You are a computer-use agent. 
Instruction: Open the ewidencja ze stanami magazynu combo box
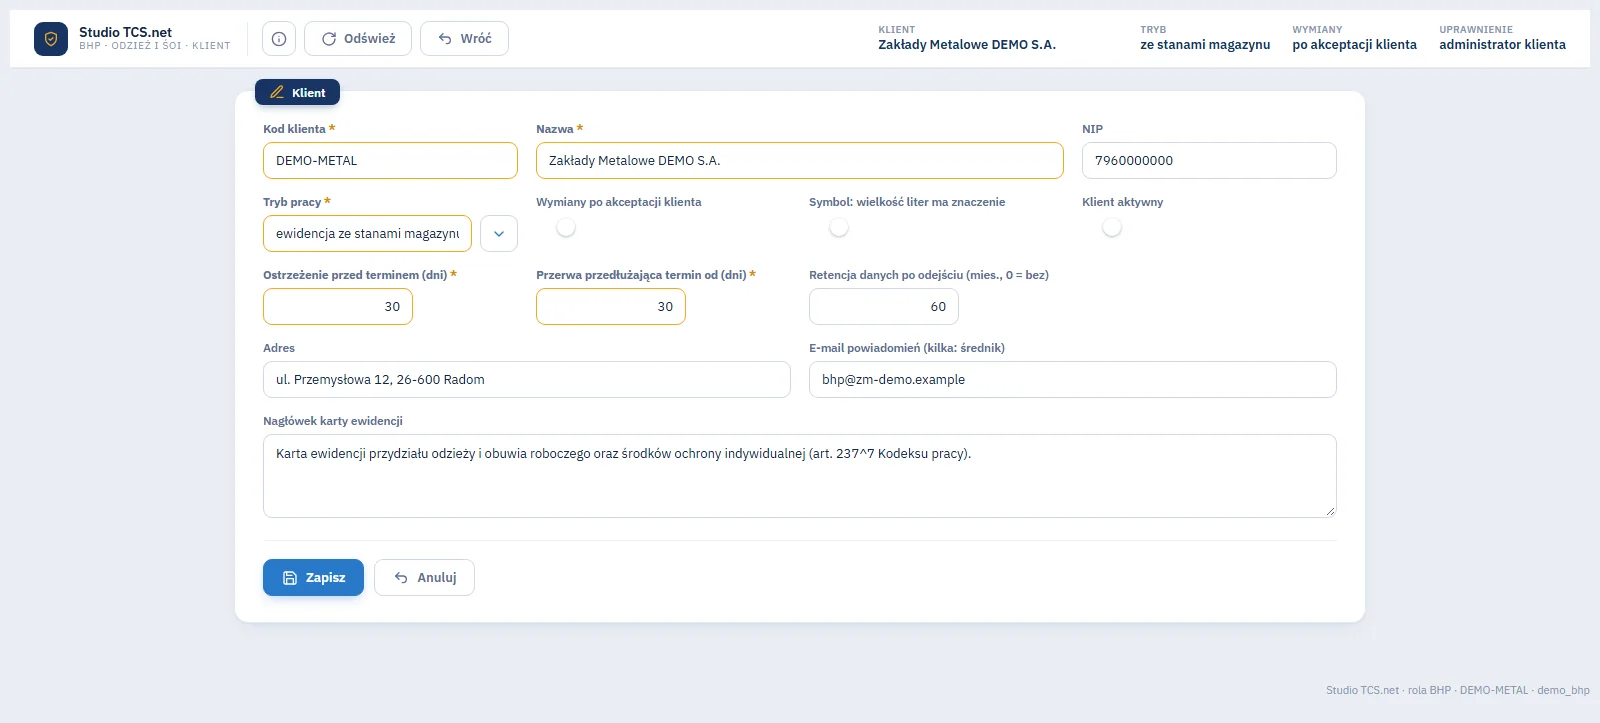click(x=367, y=234)
